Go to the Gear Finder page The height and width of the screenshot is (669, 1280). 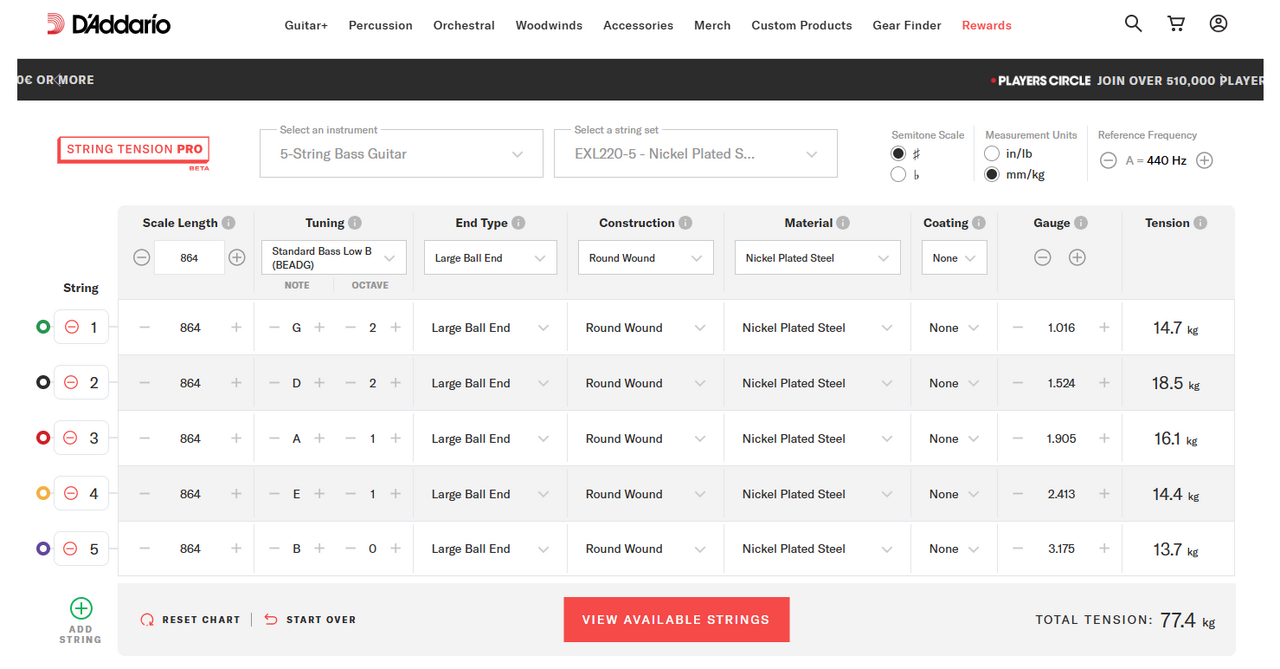tap(907, 25)
